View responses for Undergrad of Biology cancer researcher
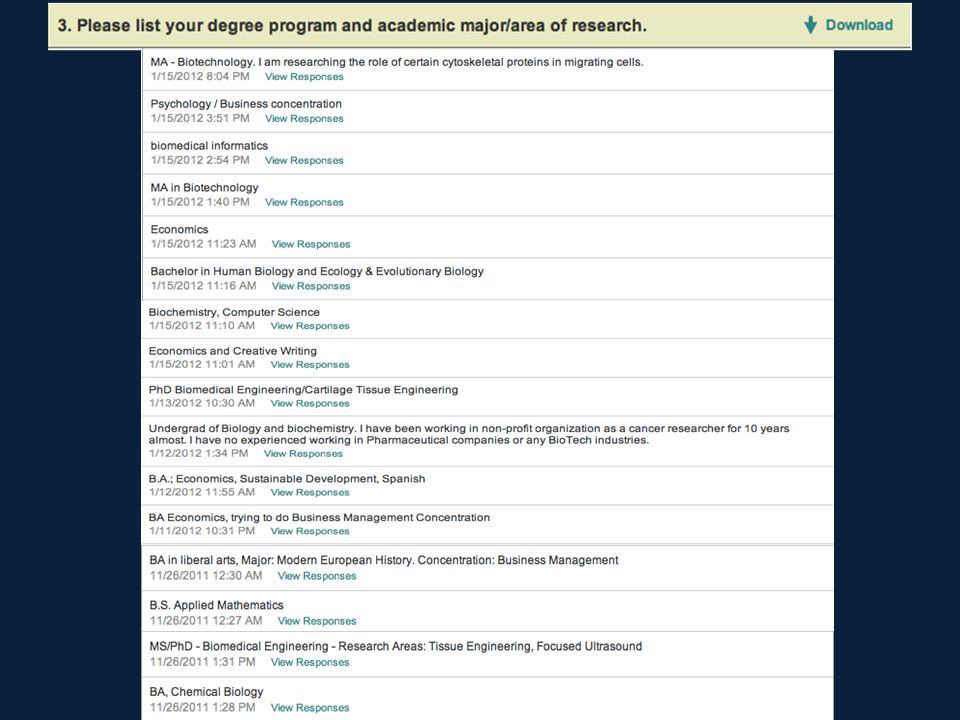This screenshot has width=960, height=720. click(x=303, y=454)
